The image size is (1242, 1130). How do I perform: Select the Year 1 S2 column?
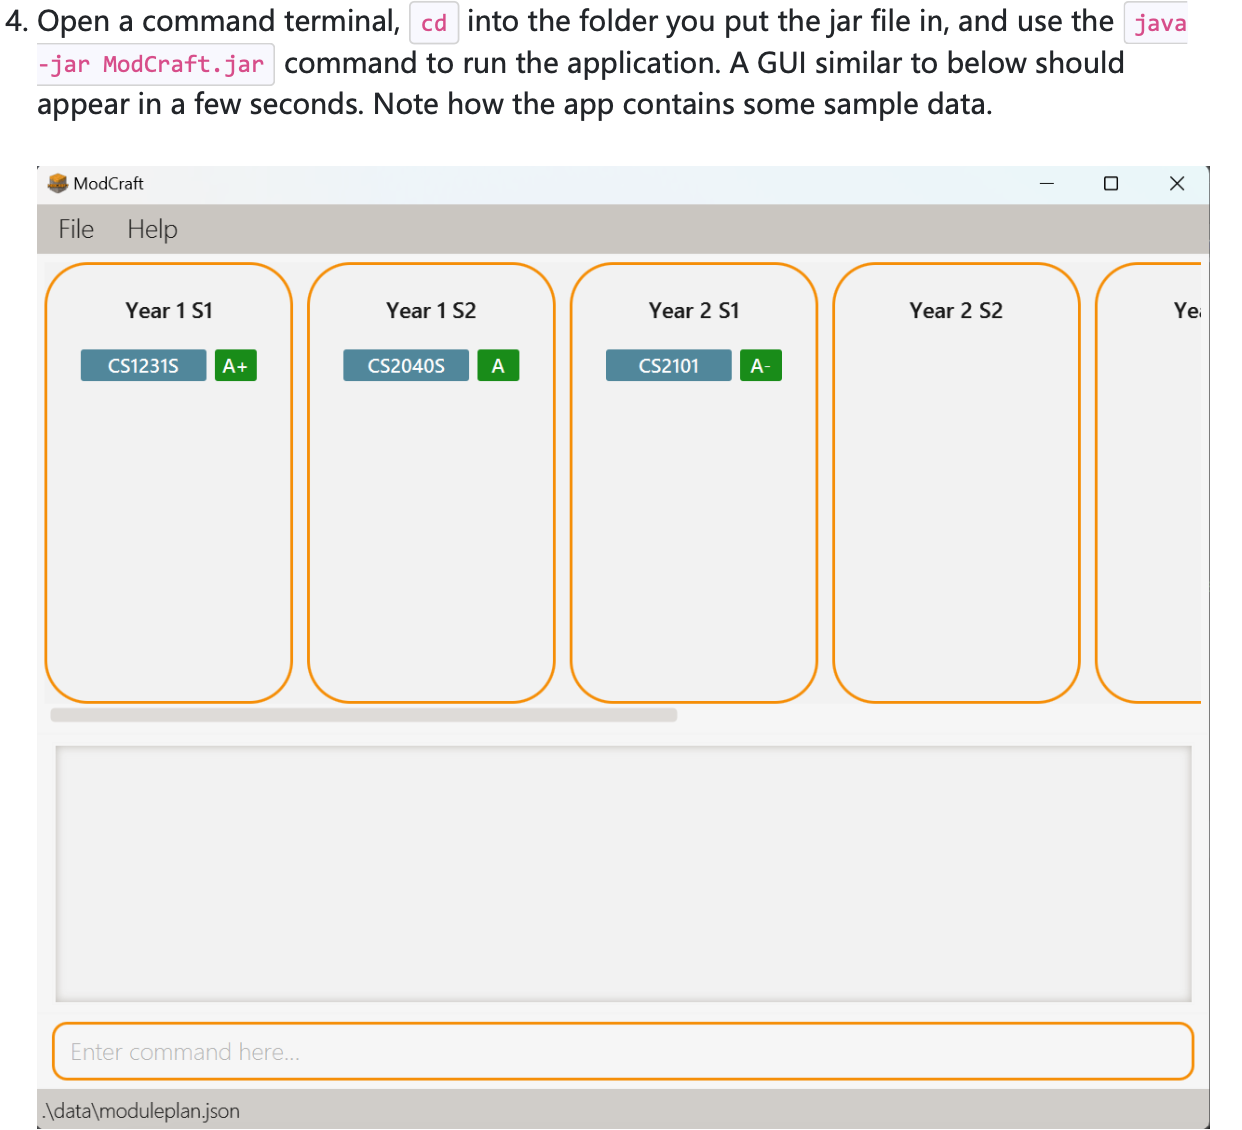[431, 311]
